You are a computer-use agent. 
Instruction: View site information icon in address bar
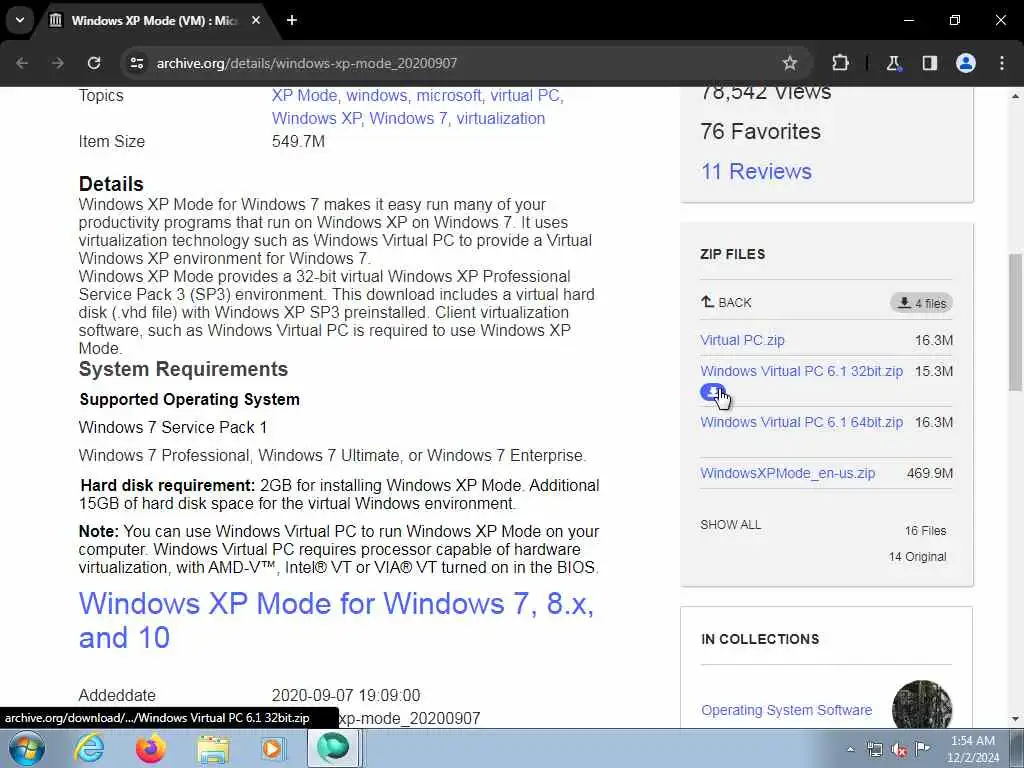(x=136, y=63)
